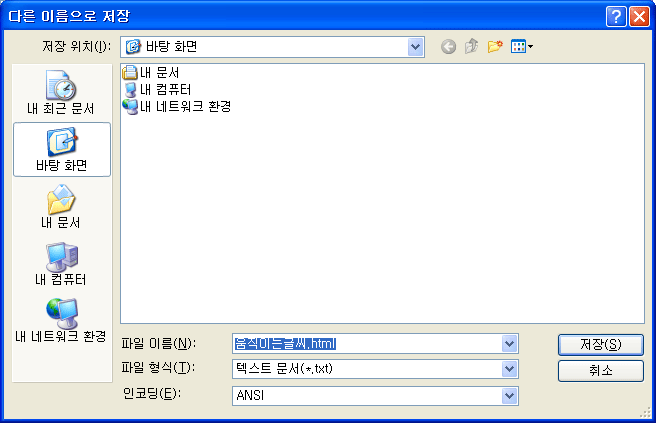Open 내 컴퓨터 in places bar
656x423 pixels.
61,264
